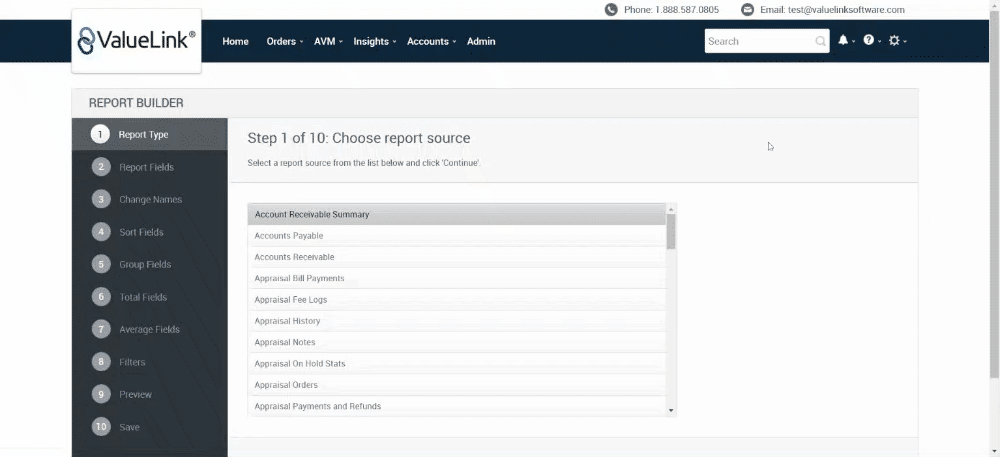Viewport: 1000px width, 457px height.
Task: Select step 5 circle icon
Action: pyautogui.click(x=101, y=264)
